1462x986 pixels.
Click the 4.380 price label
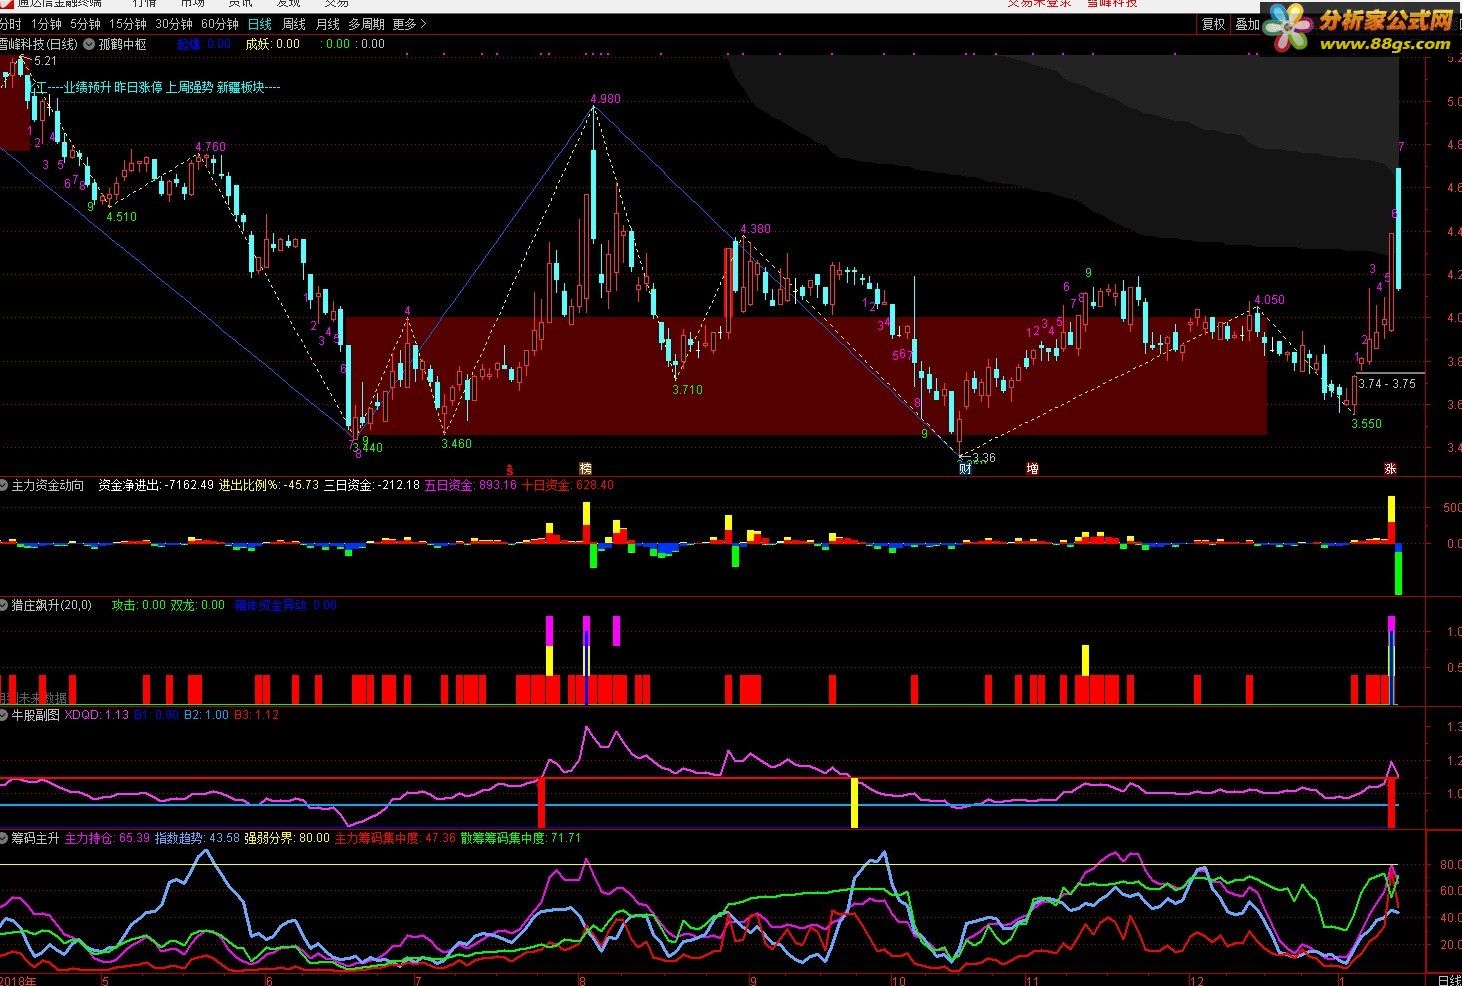coord(755,229)
